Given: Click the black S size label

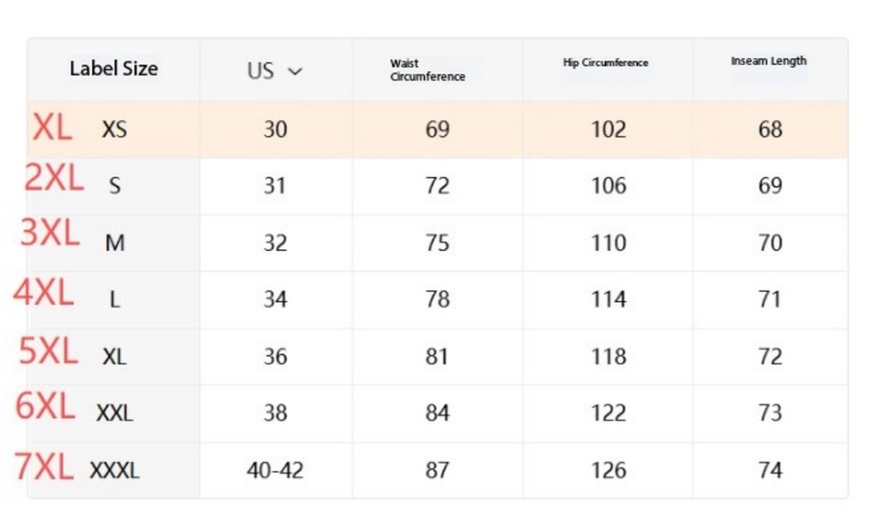Looking at the screenshot, I should pos(114,187).
